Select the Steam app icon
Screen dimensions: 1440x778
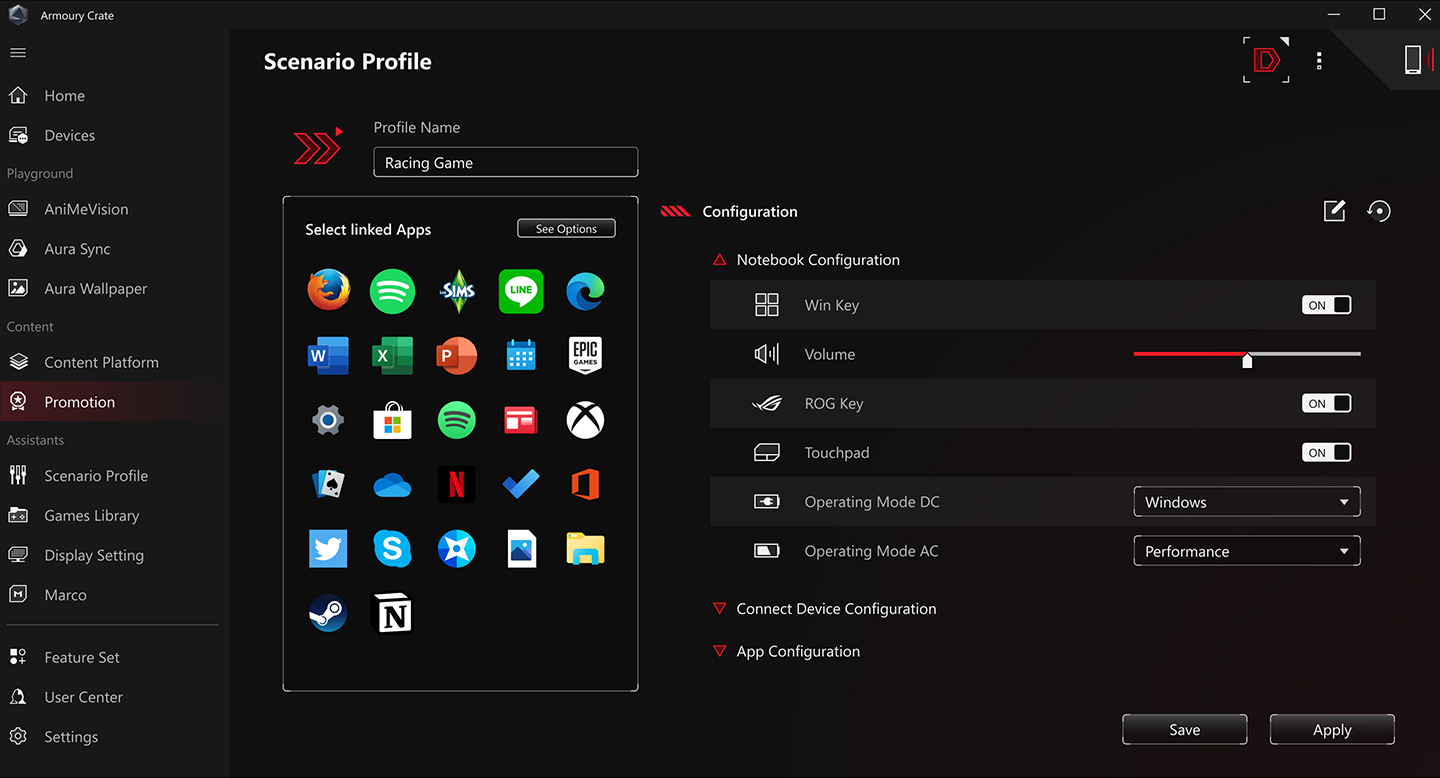328,613
